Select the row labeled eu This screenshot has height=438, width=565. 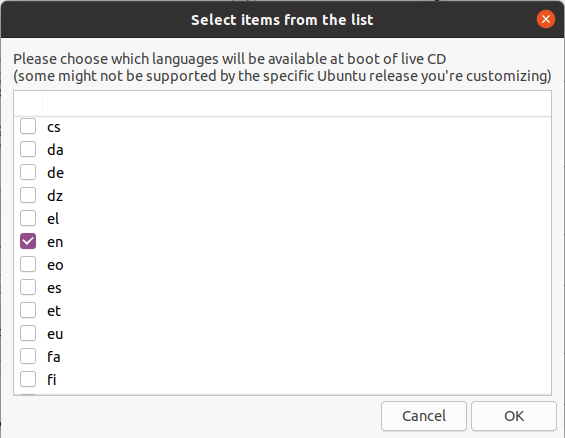(282, 334)
